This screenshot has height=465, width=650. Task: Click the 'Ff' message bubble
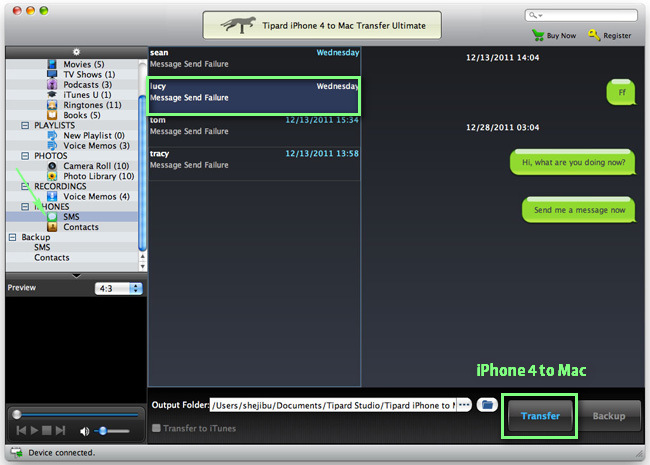click(621, 92)
